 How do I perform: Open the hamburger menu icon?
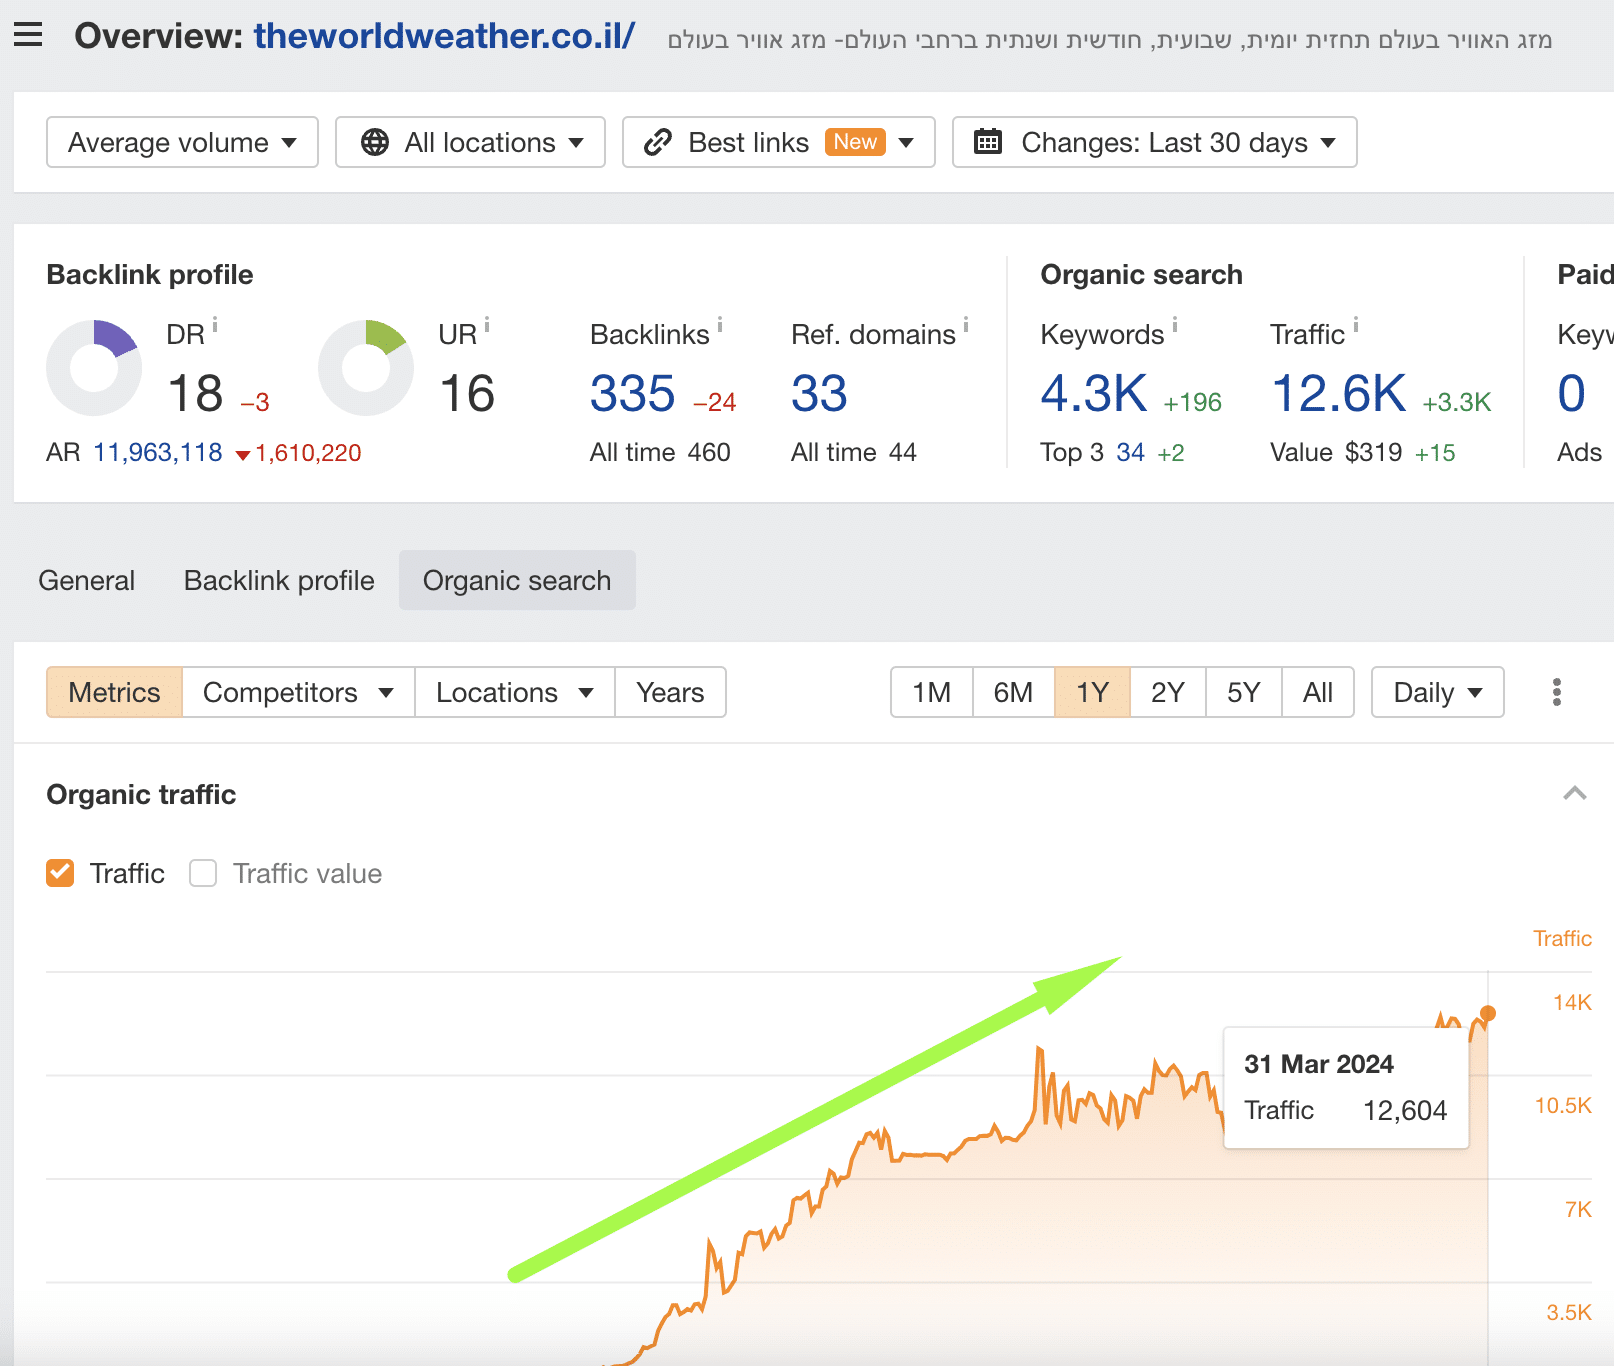coord(28,35)
